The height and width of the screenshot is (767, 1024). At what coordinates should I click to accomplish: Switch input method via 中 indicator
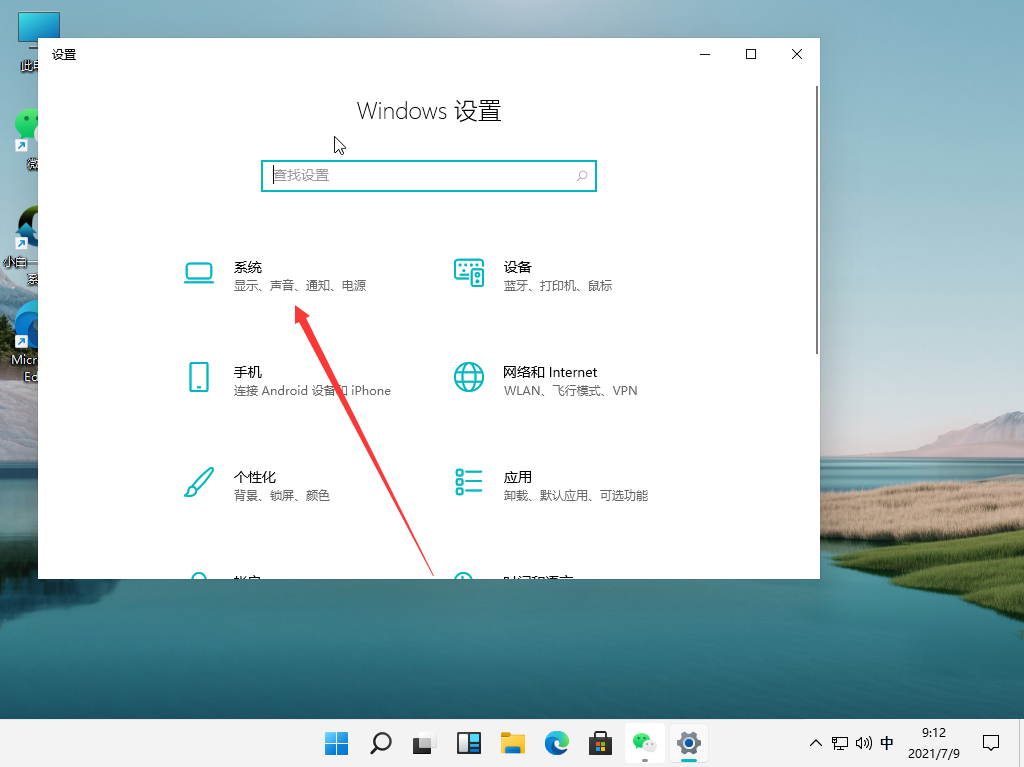[886, 743]
